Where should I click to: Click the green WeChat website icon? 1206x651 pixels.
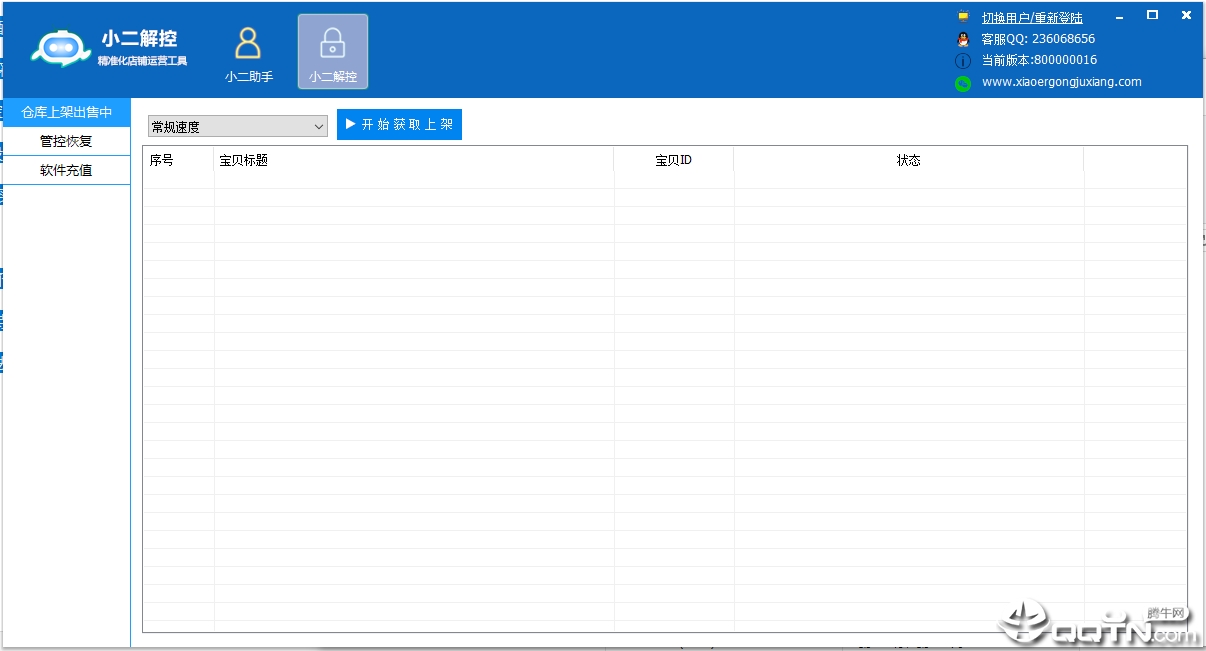click(963, 83)
